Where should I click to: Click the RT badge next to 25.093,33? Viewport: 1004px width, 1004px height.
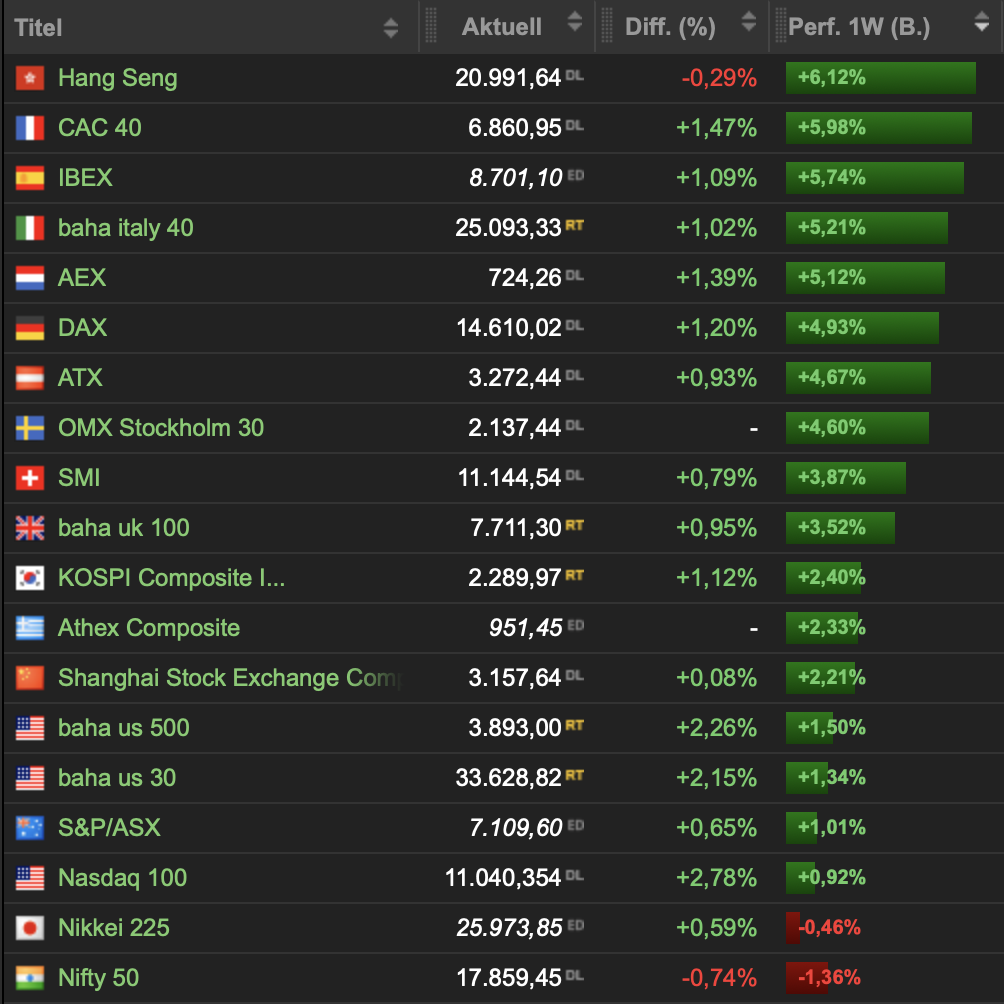574,225
